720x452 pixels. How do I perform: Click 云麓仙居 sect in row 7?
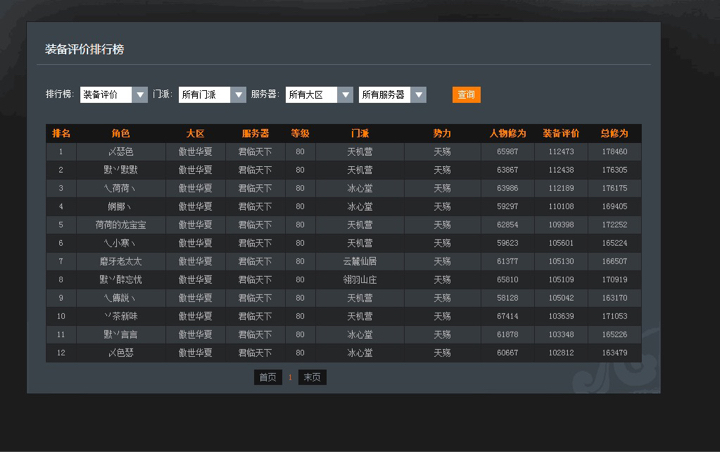point(360,261)
